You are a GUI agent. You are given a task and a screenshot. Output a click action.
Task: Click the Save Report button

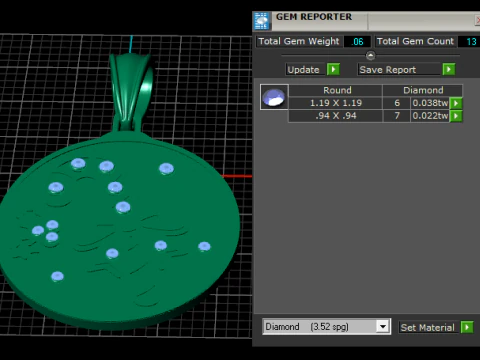tap(399, 70)
